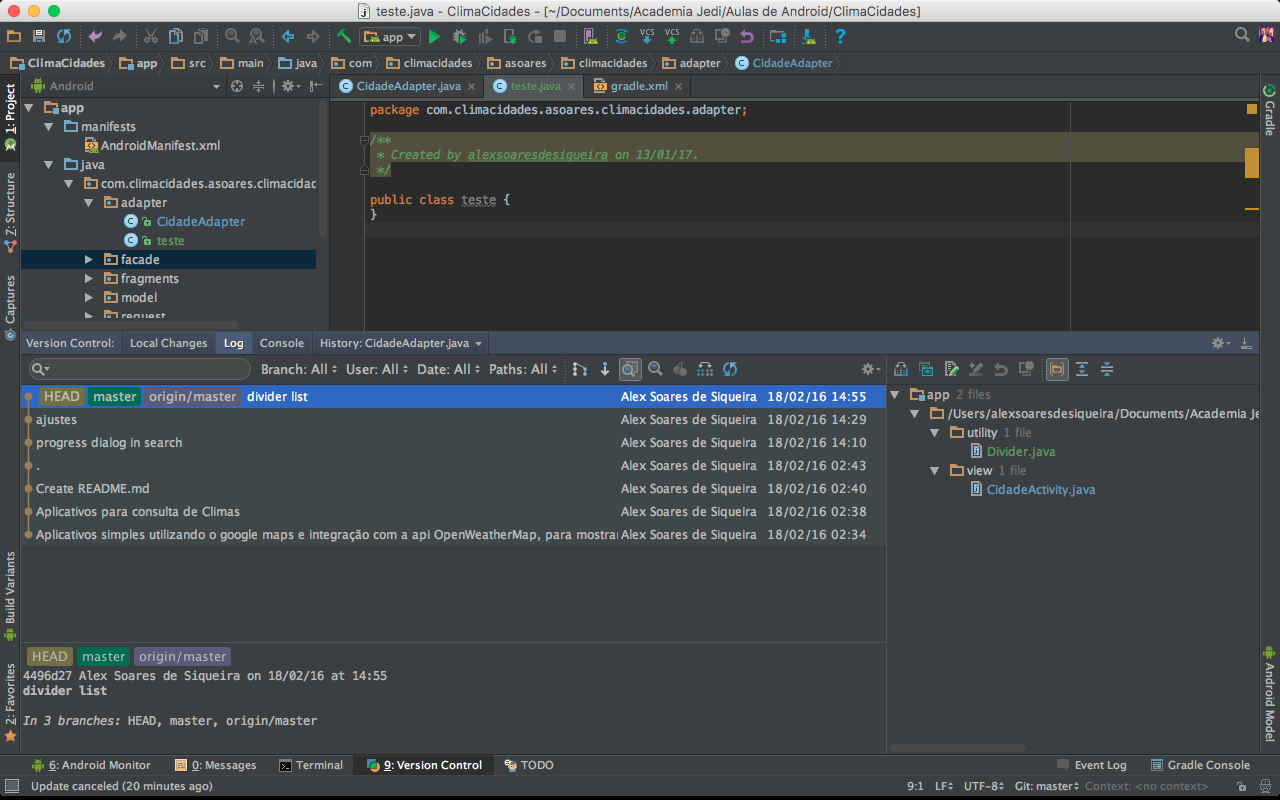The image size is (1280, 800).
Task: Click the yellow warning marker in editor stripe
Action: (x=1251, y=162)
